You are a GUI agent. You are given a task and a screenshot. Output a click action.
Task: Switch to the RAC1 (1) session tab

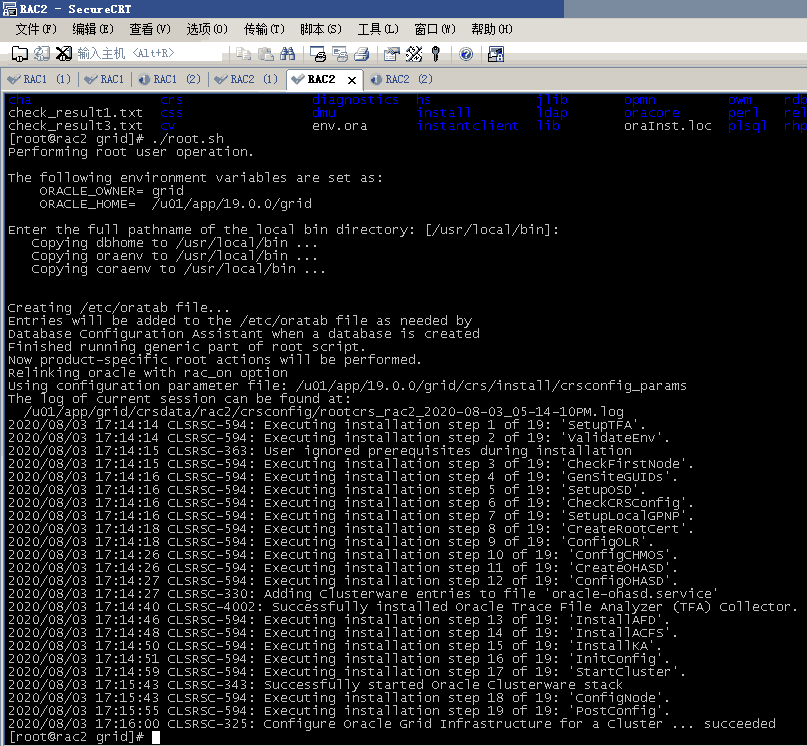point(40,79)
